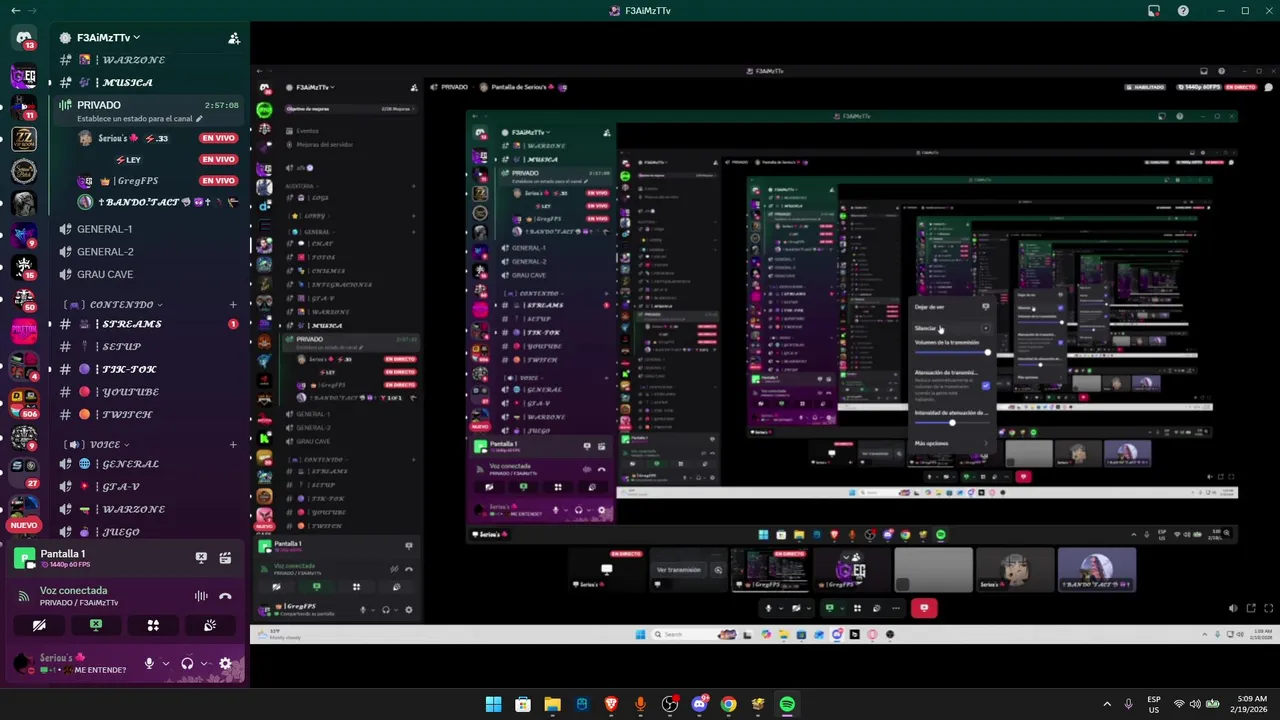Toggle screen share button in voice panel

(96, 625)
